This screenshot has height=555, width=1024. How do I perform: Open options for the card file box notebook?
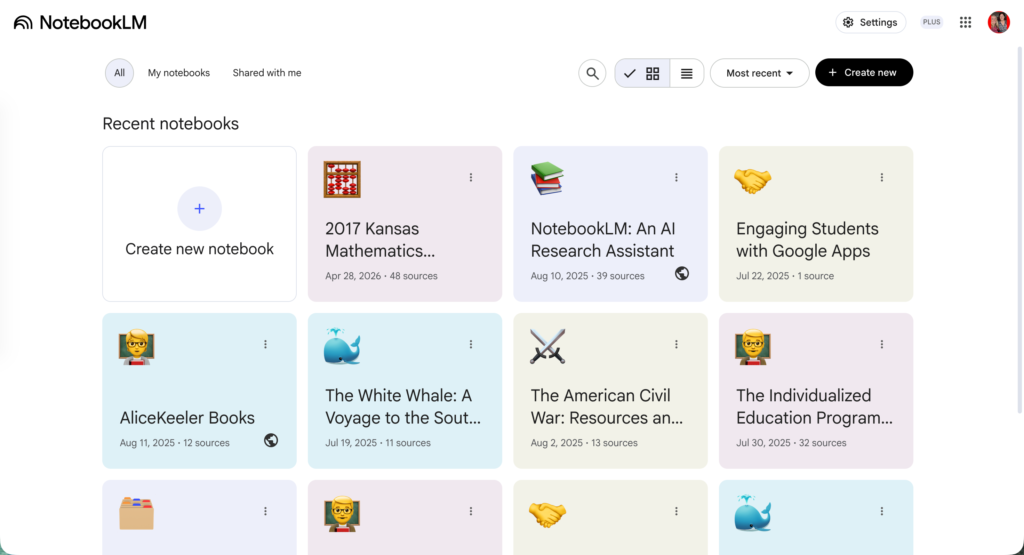tap(265, 511)
